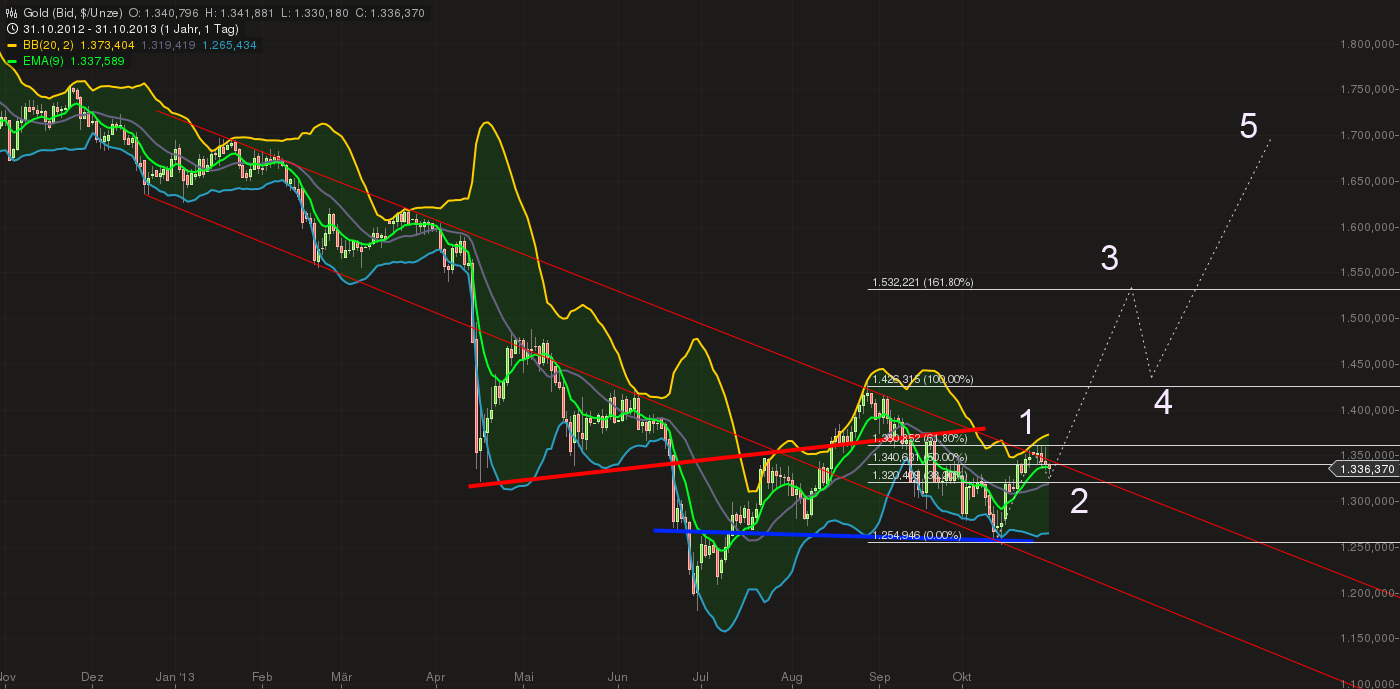
Task: Click the 31.10.2012 - 31.10.2013 date range
Action: point(90,29)
